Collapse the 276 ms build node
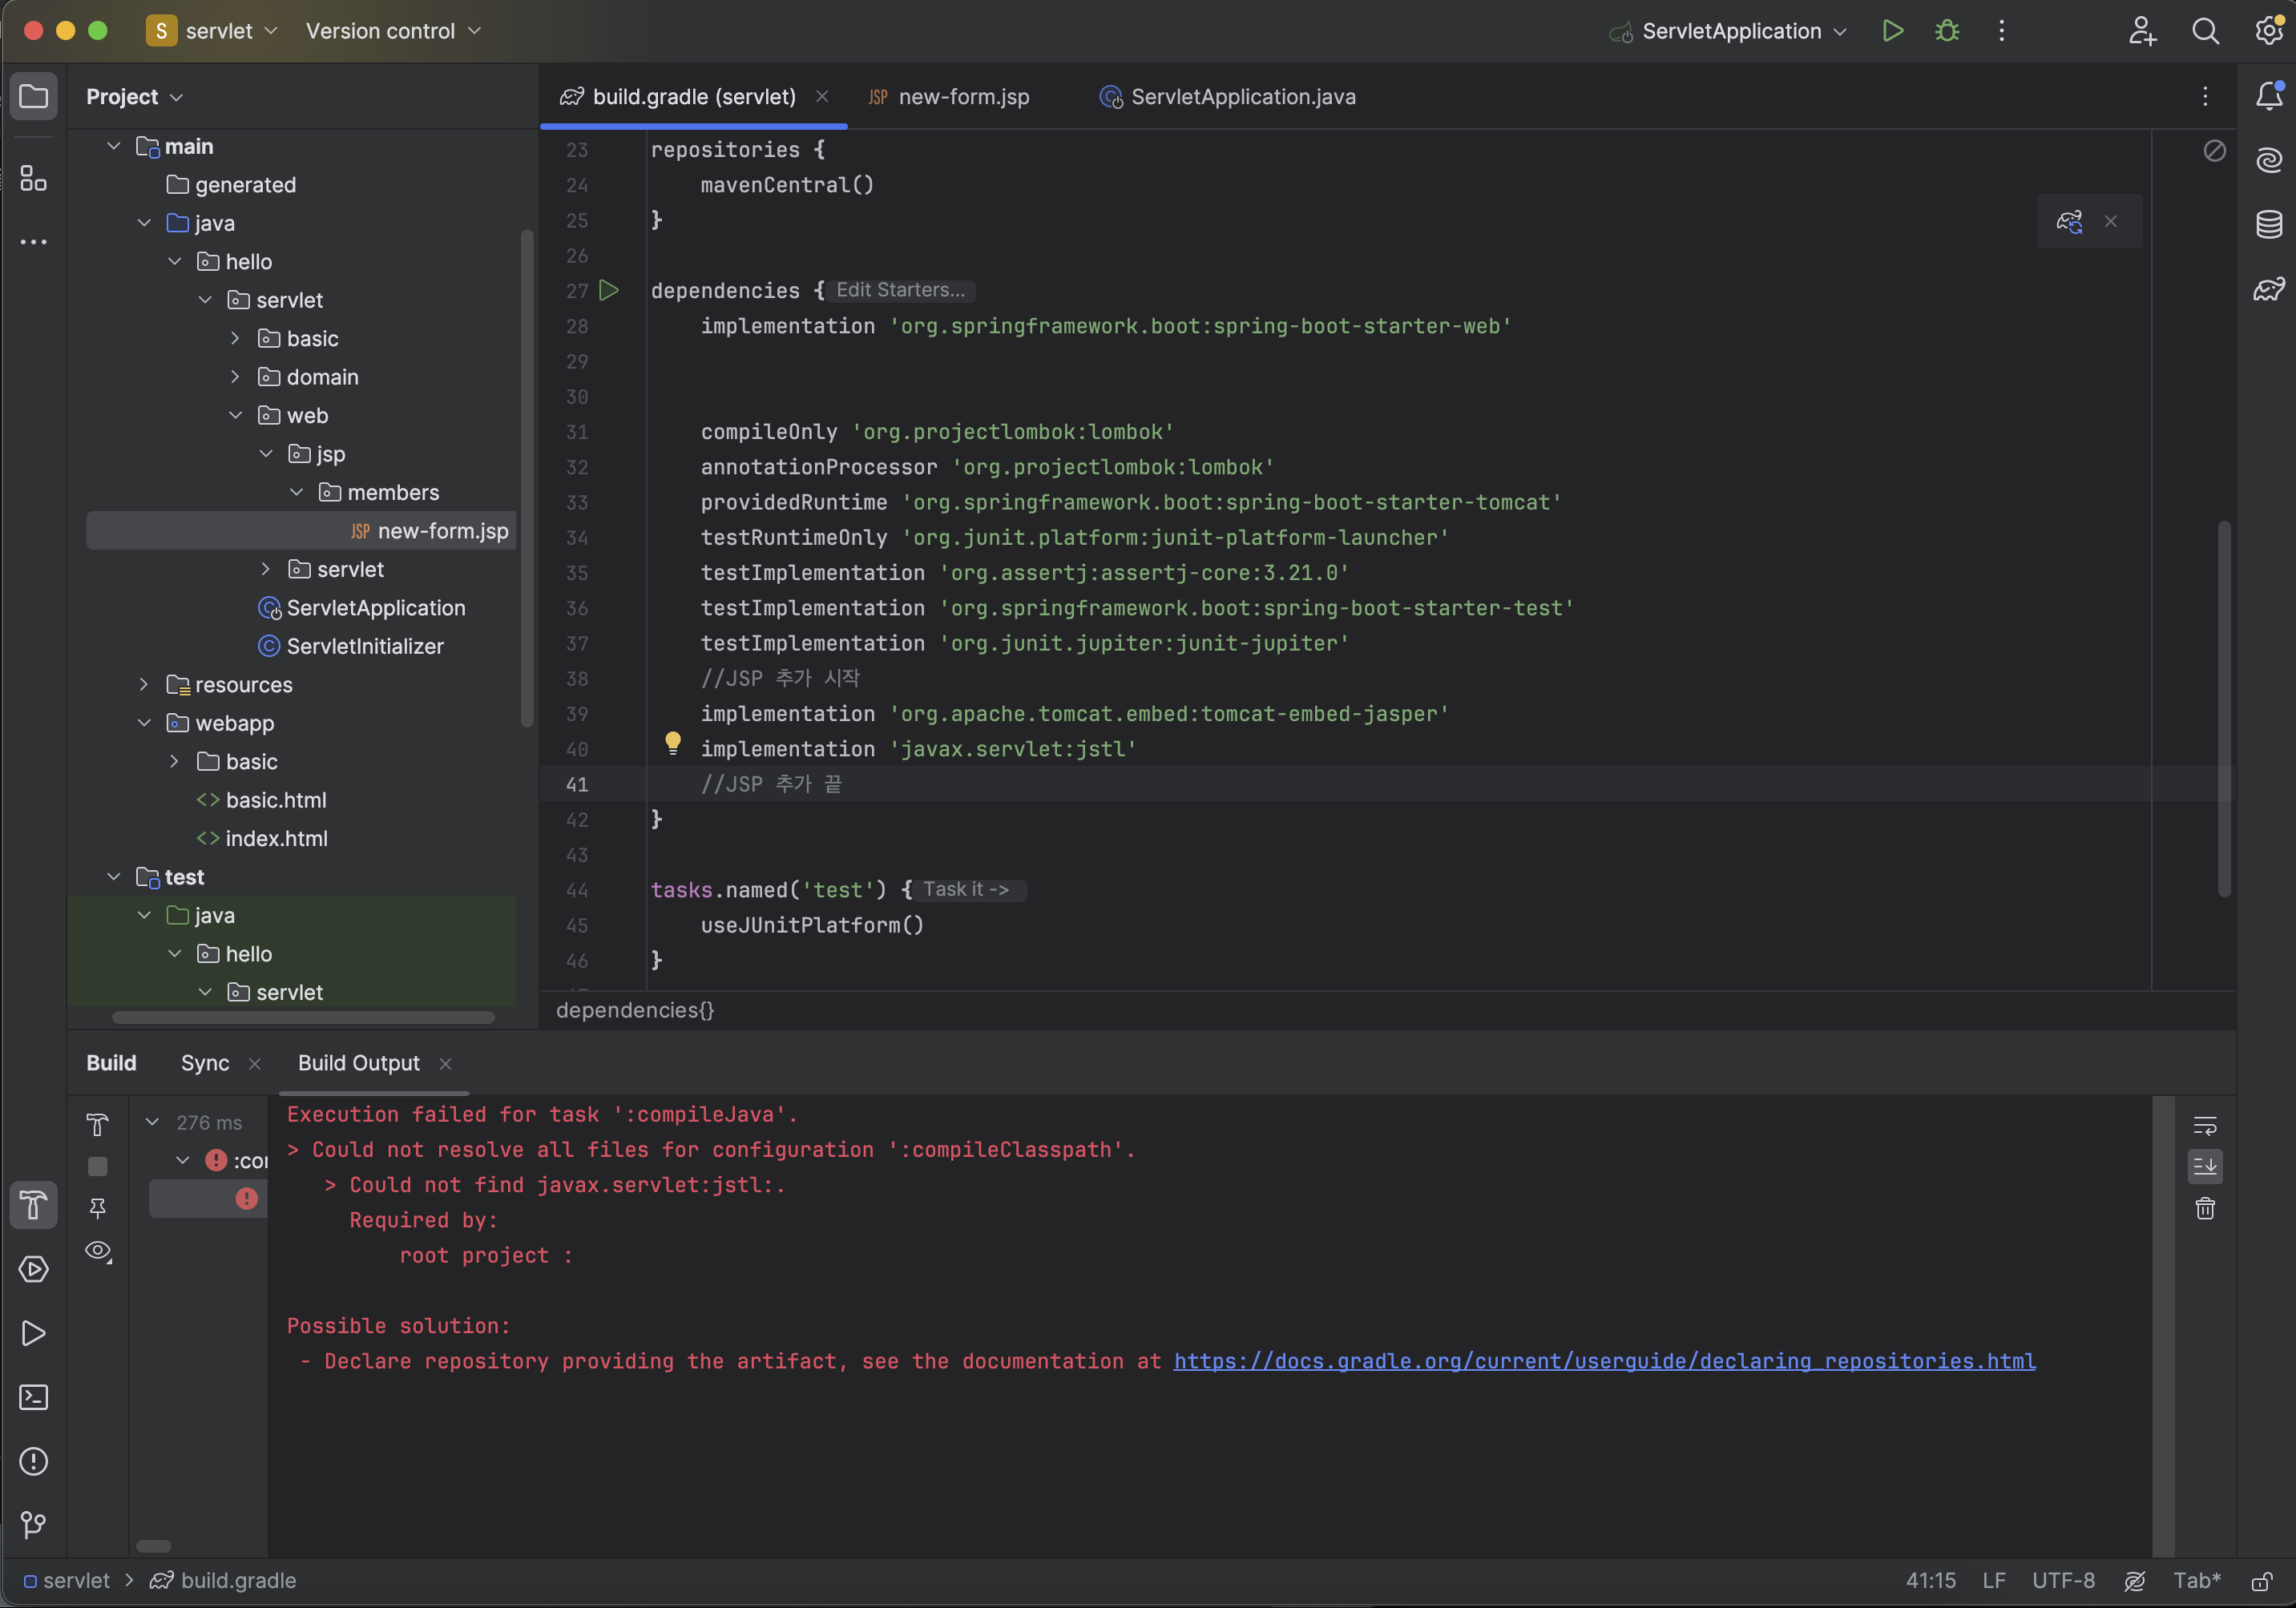The image size is (2296, 1608). [153, 1122]
